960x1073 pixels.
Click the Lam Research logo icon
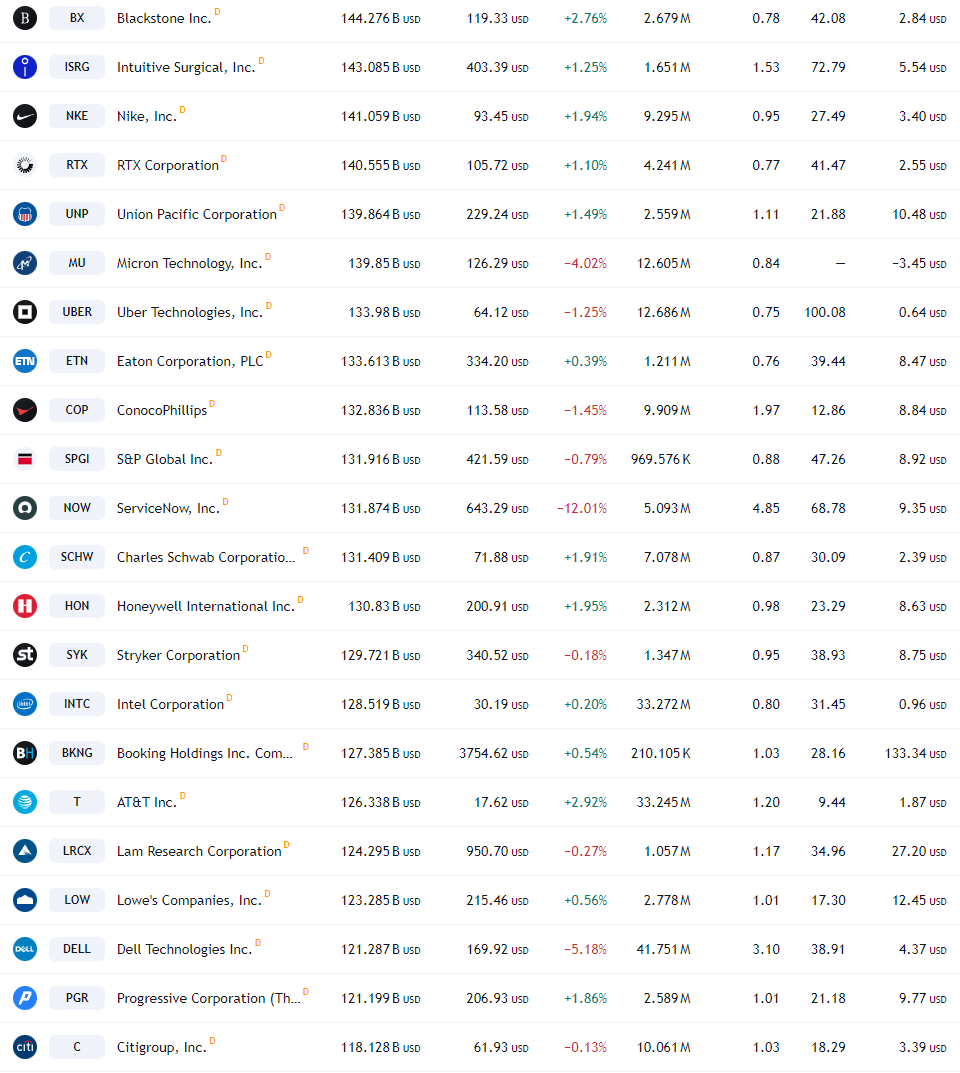click(x=25, y=851)
